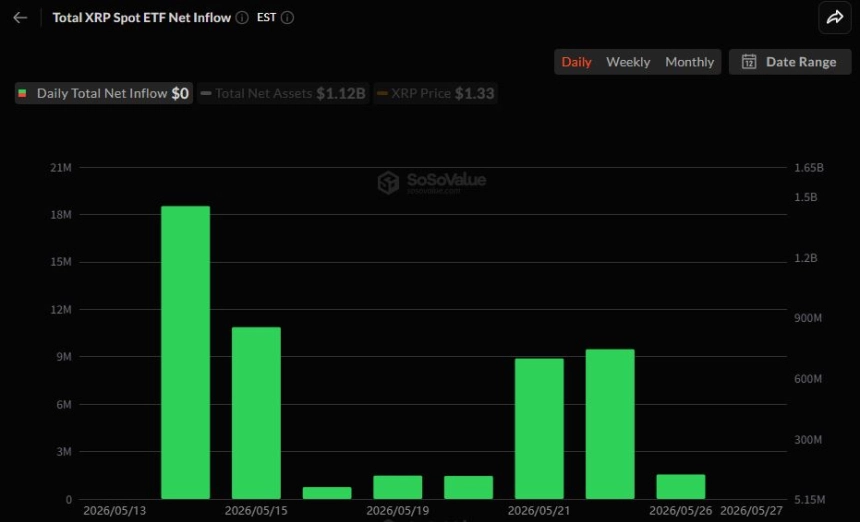Toggle XRP Price series
Screen dimensions: 860x522
point(435,93)
